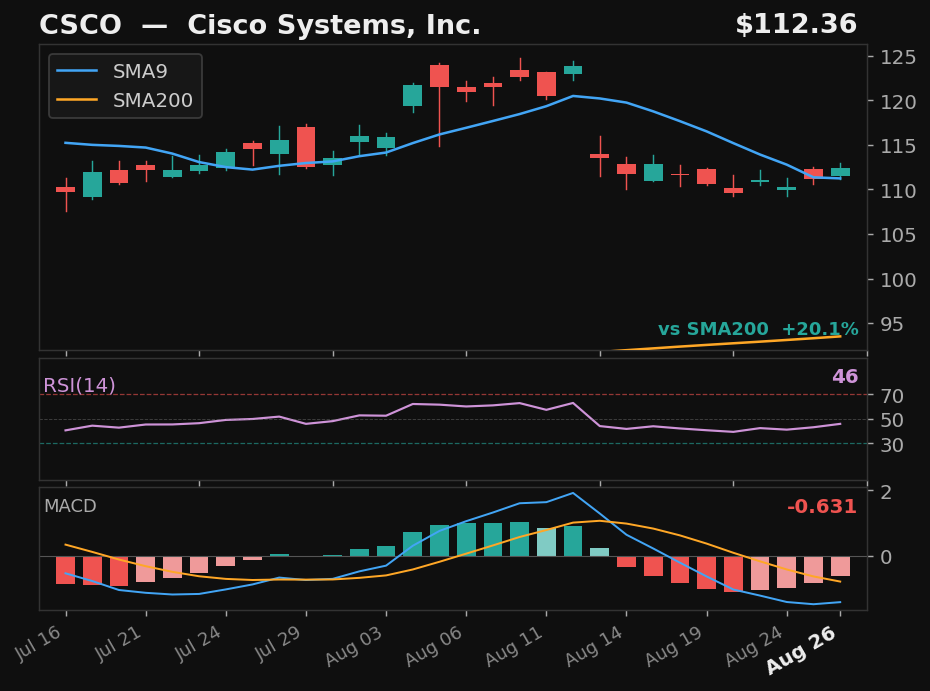Click the RSI current value 46
Screen dimensions: 930x691
coord(845,377)
